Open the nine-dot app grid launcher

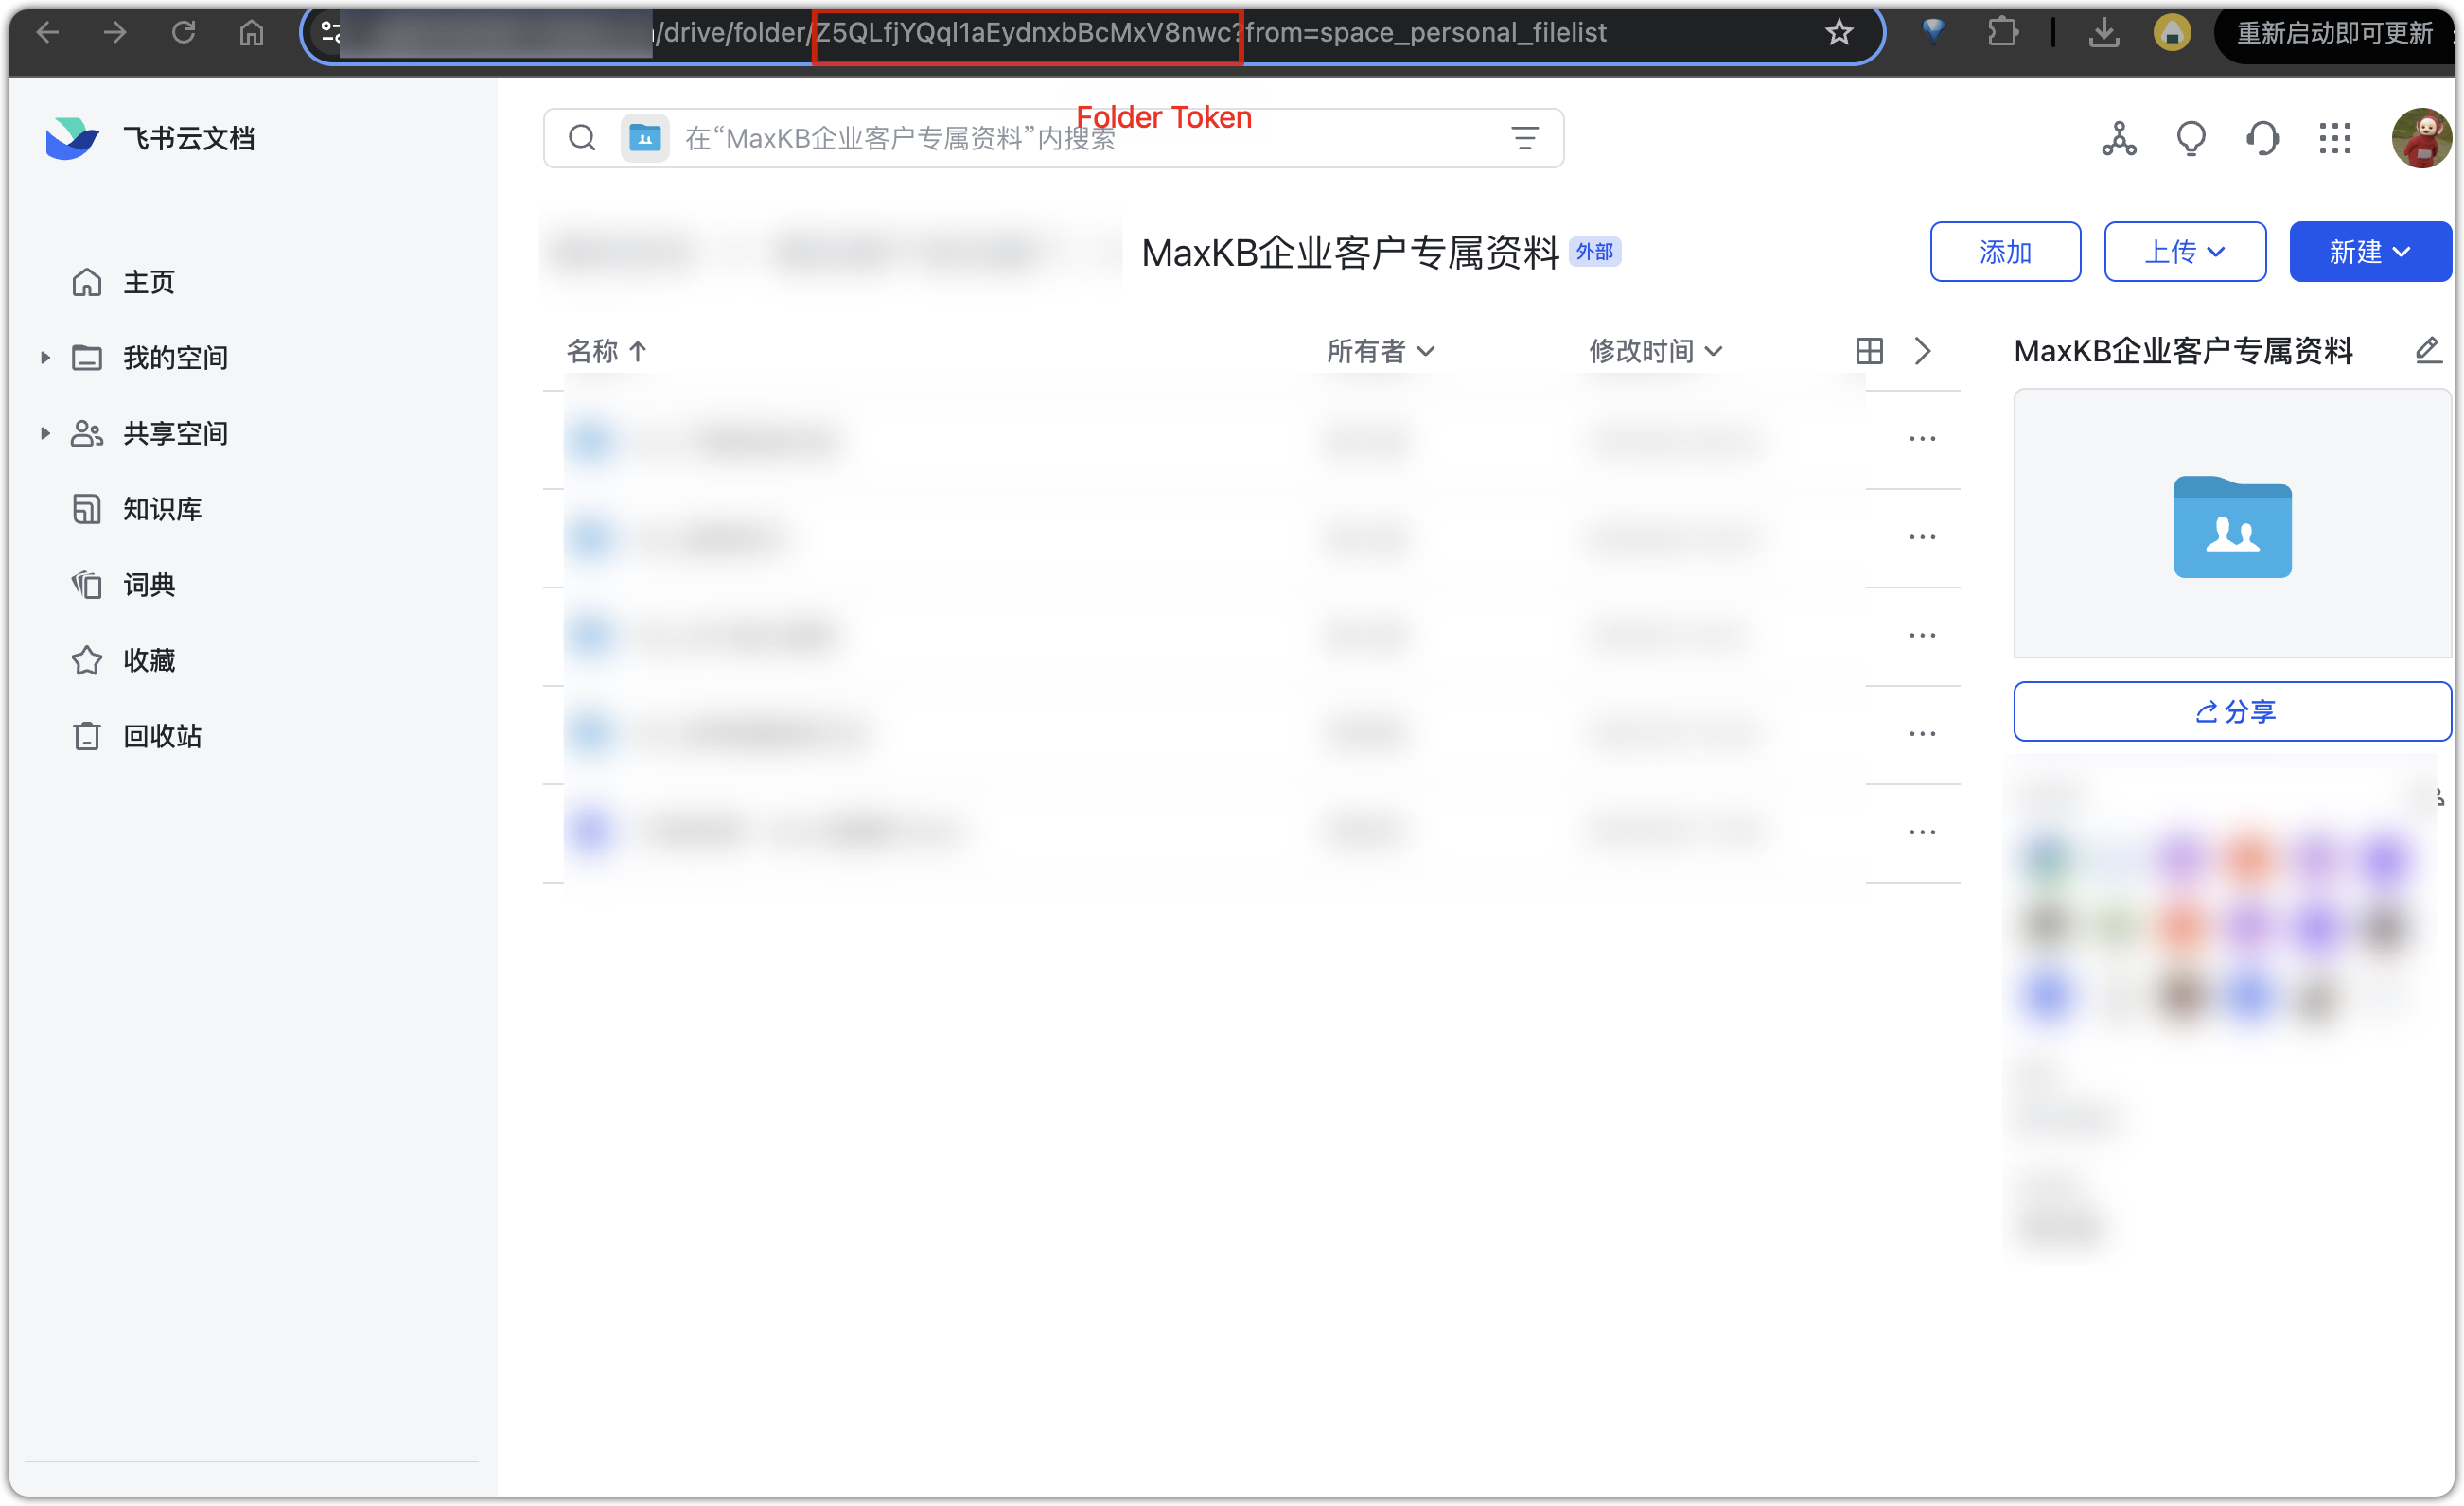point(2334,138)
